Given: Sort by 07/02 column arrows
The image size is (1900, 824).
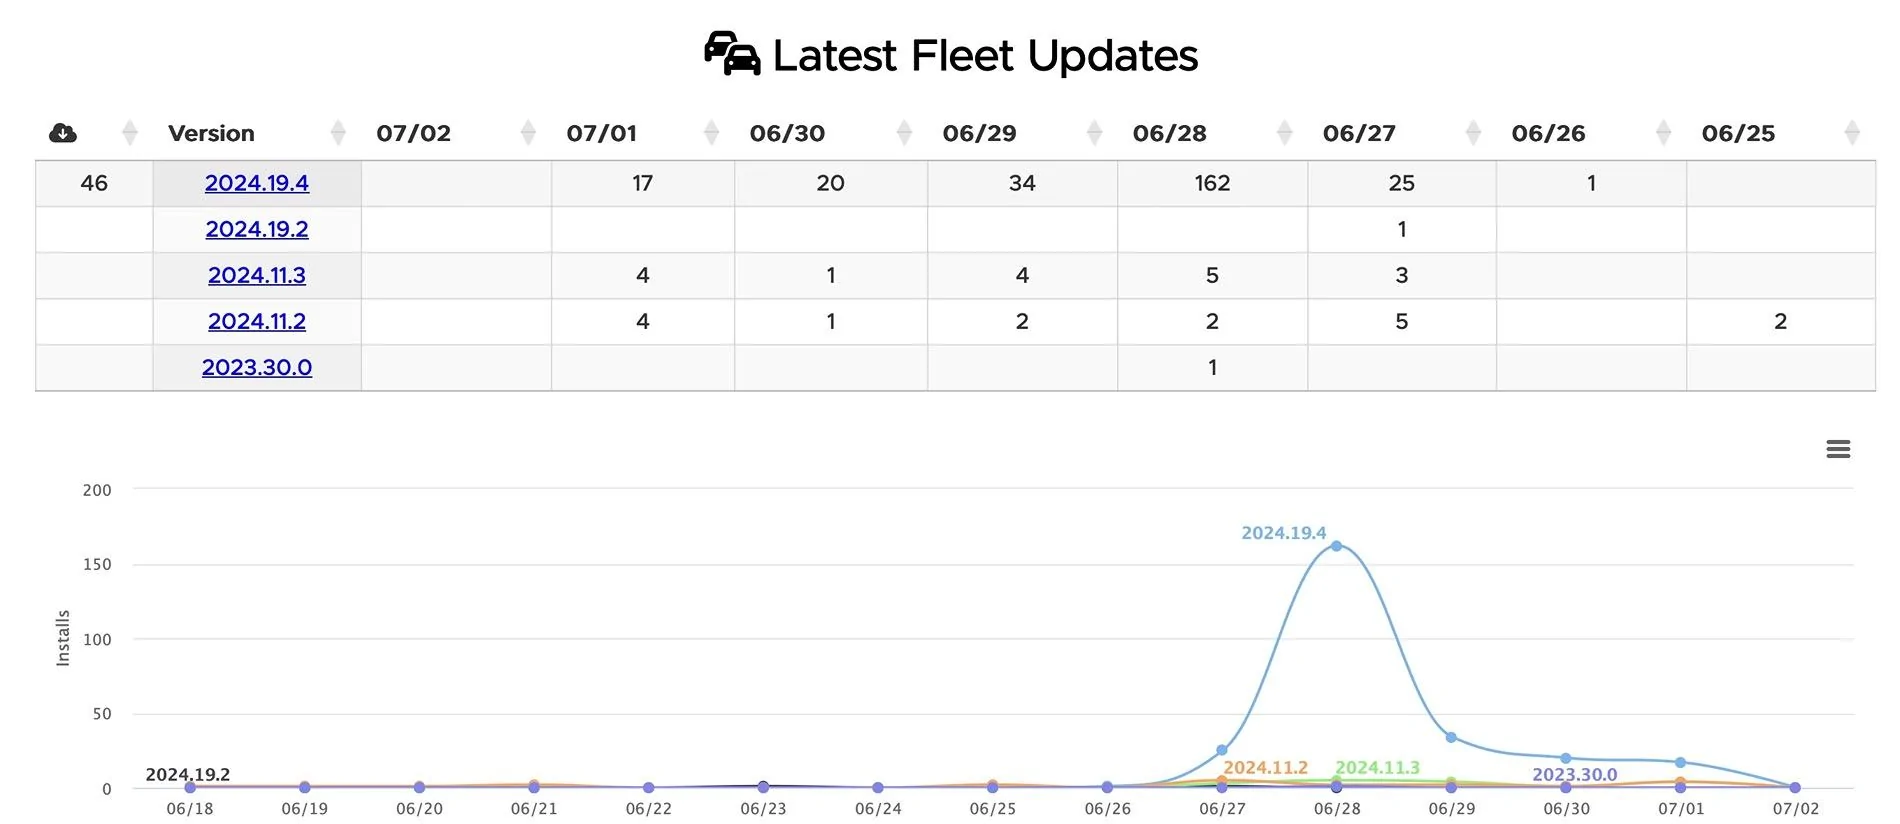Looking at the screenshot, I should (528, 132).
